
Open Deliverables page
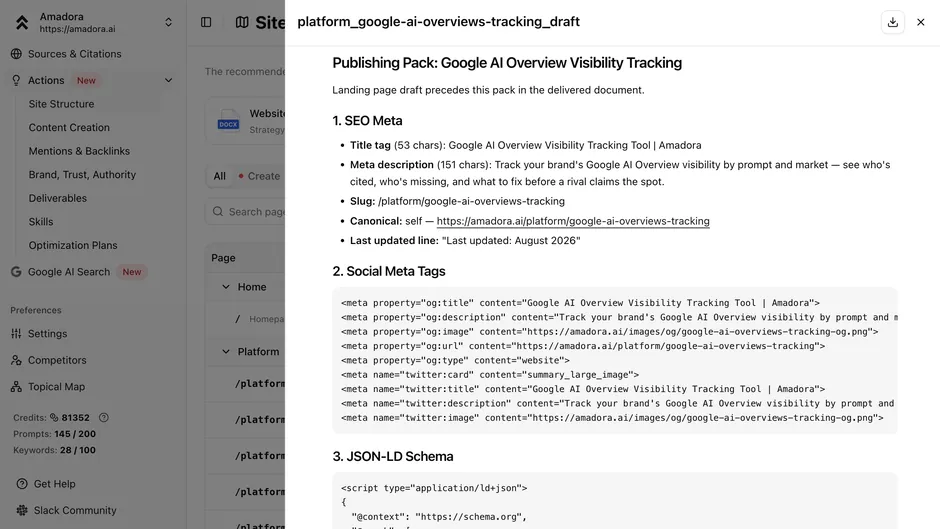(58, 198)
